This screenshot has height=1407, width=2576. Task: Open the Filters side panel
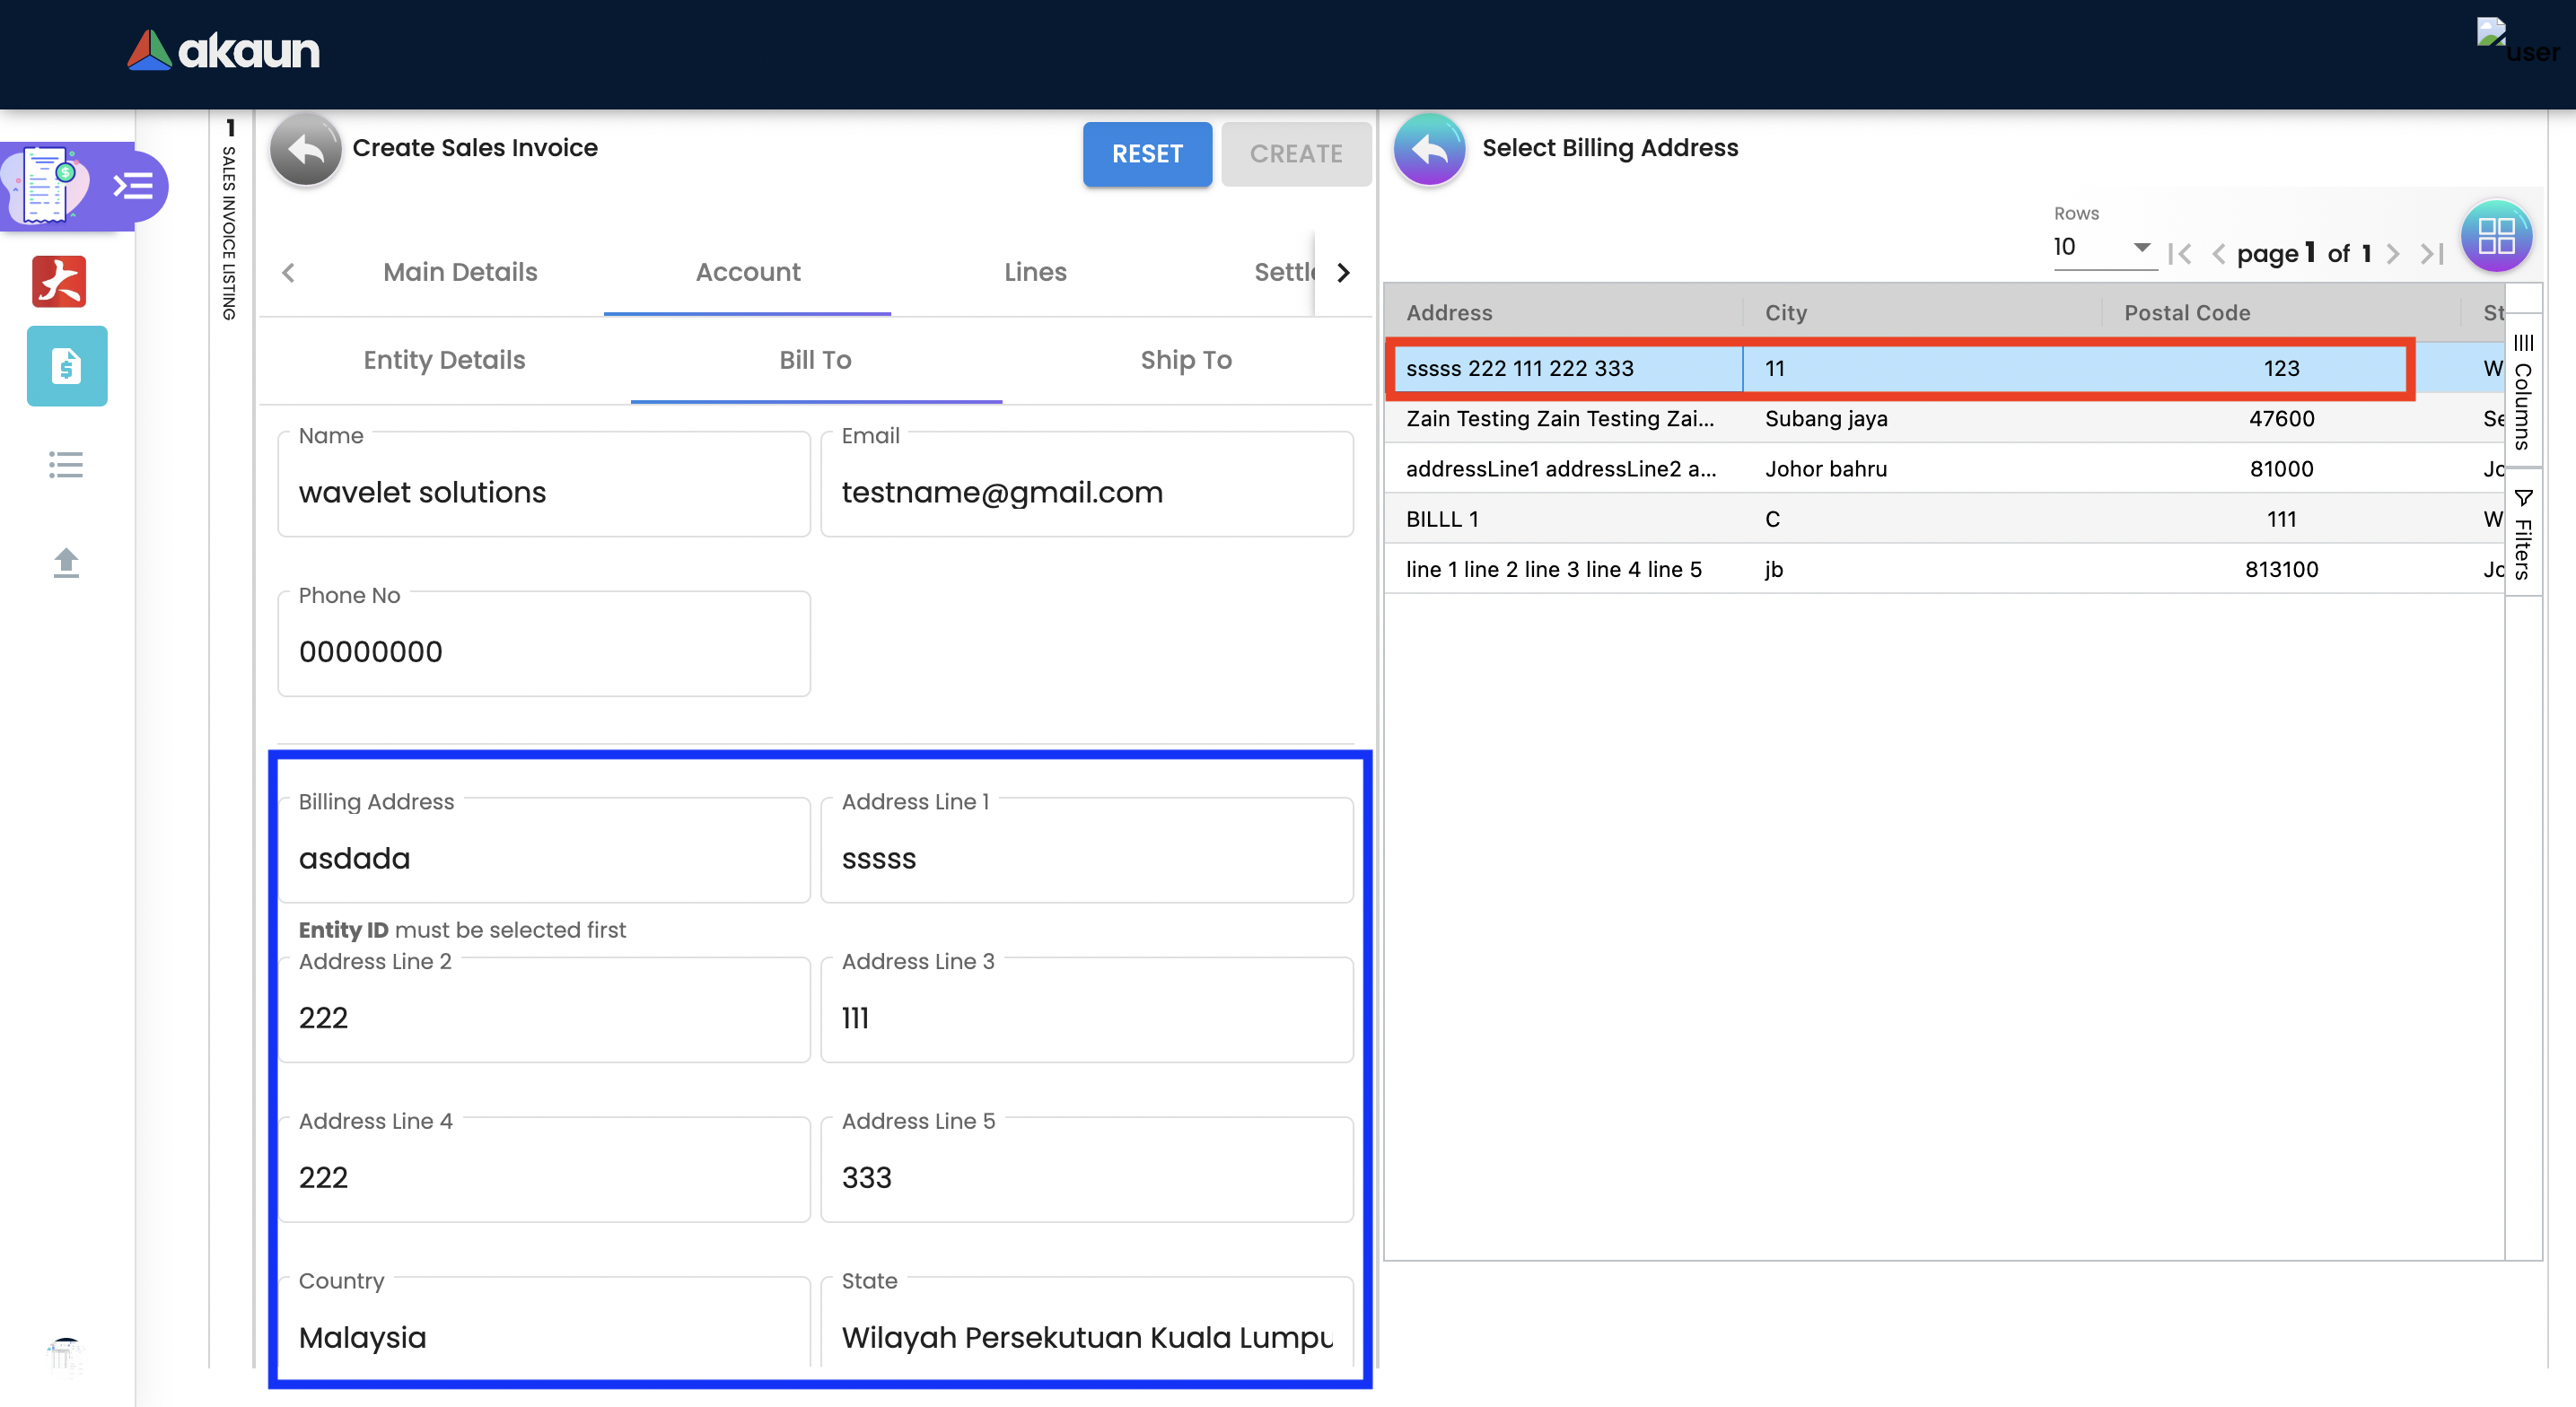[2522, 535]
